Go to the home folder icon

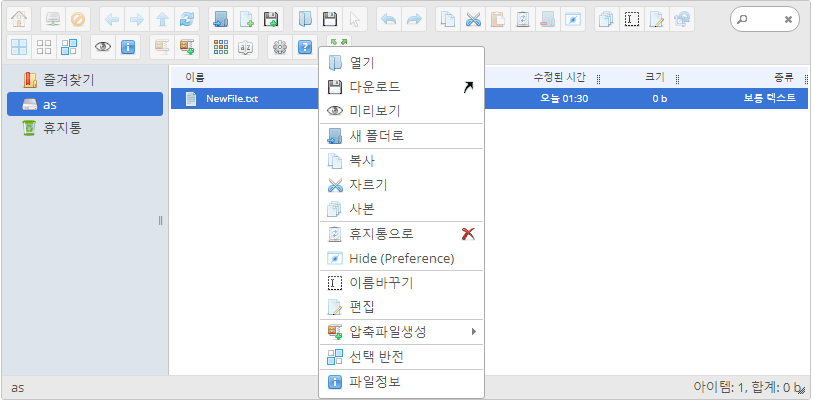pyautogui.click(x=19, y=20)
